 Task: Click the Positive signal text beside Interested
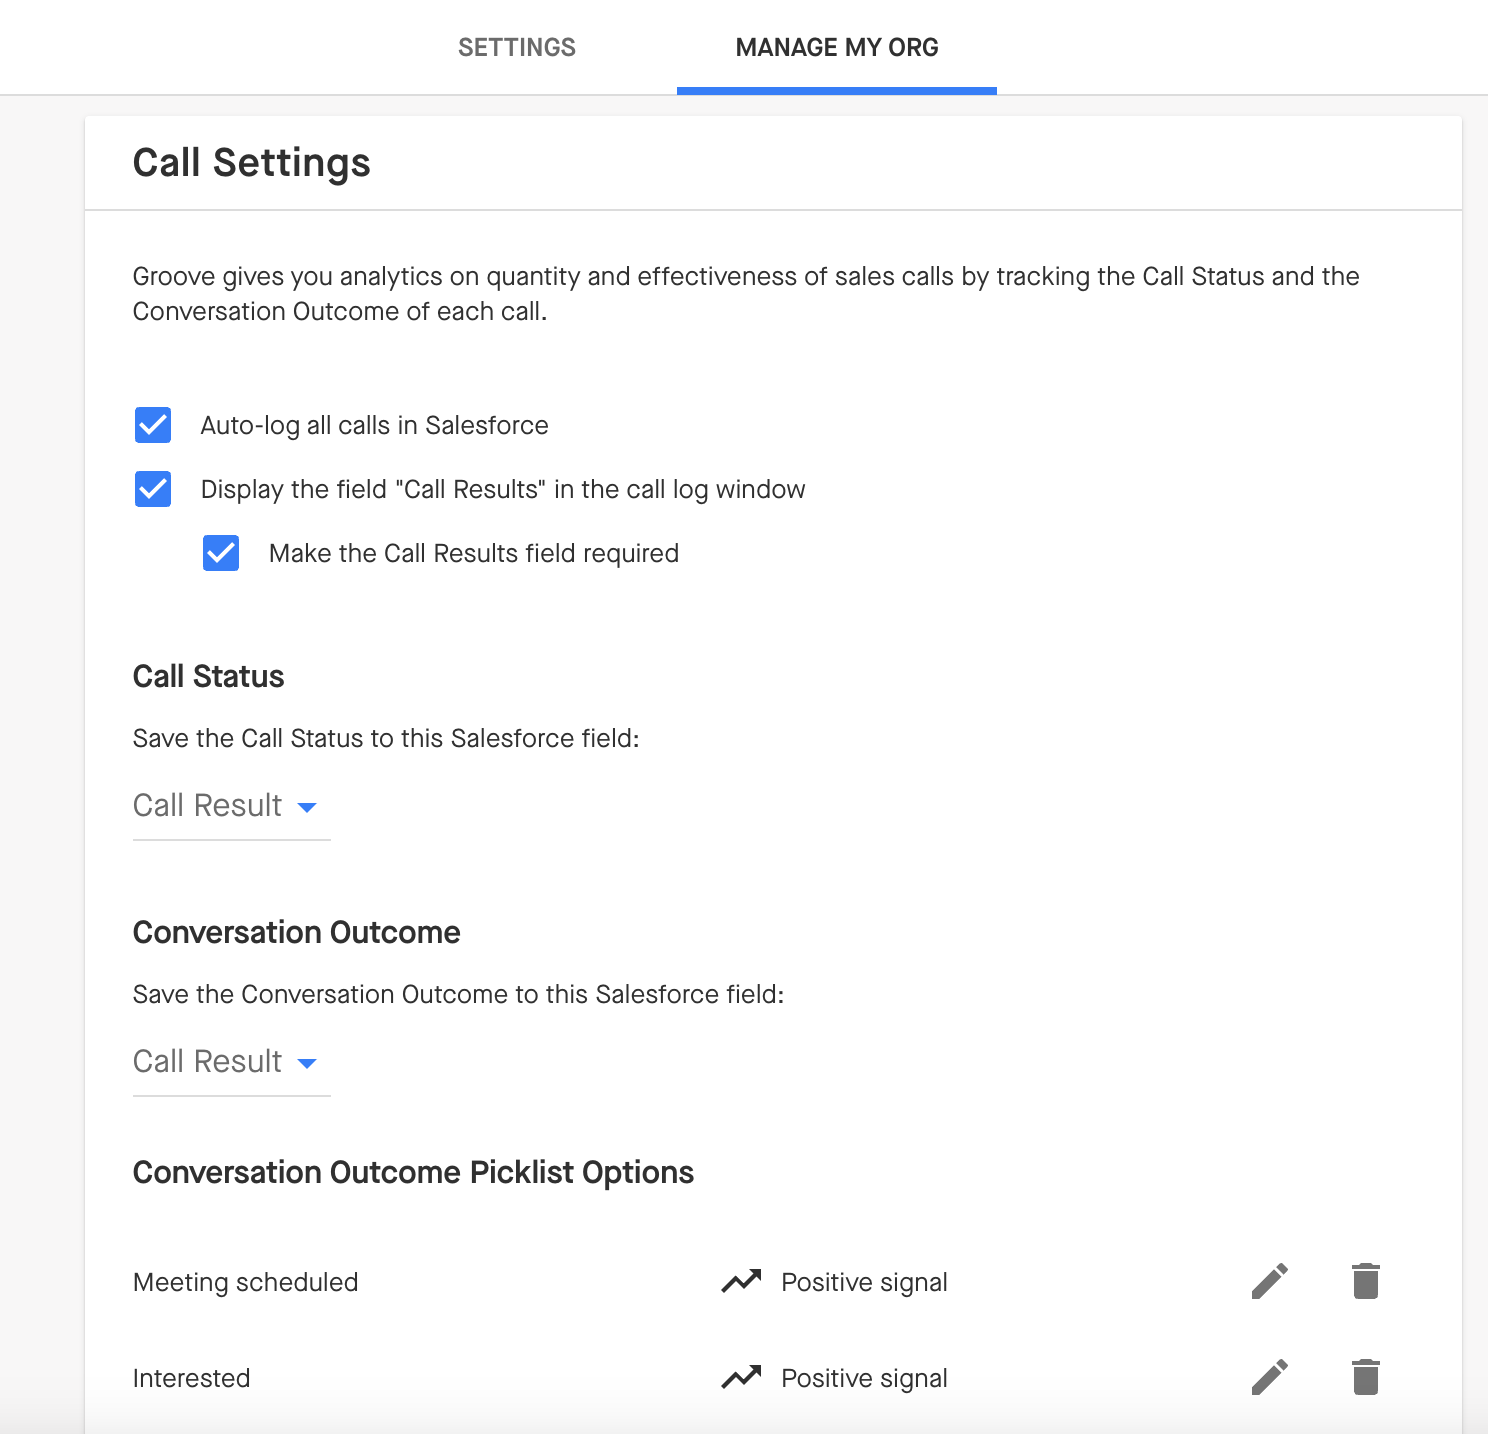(x=864, y=1378)
